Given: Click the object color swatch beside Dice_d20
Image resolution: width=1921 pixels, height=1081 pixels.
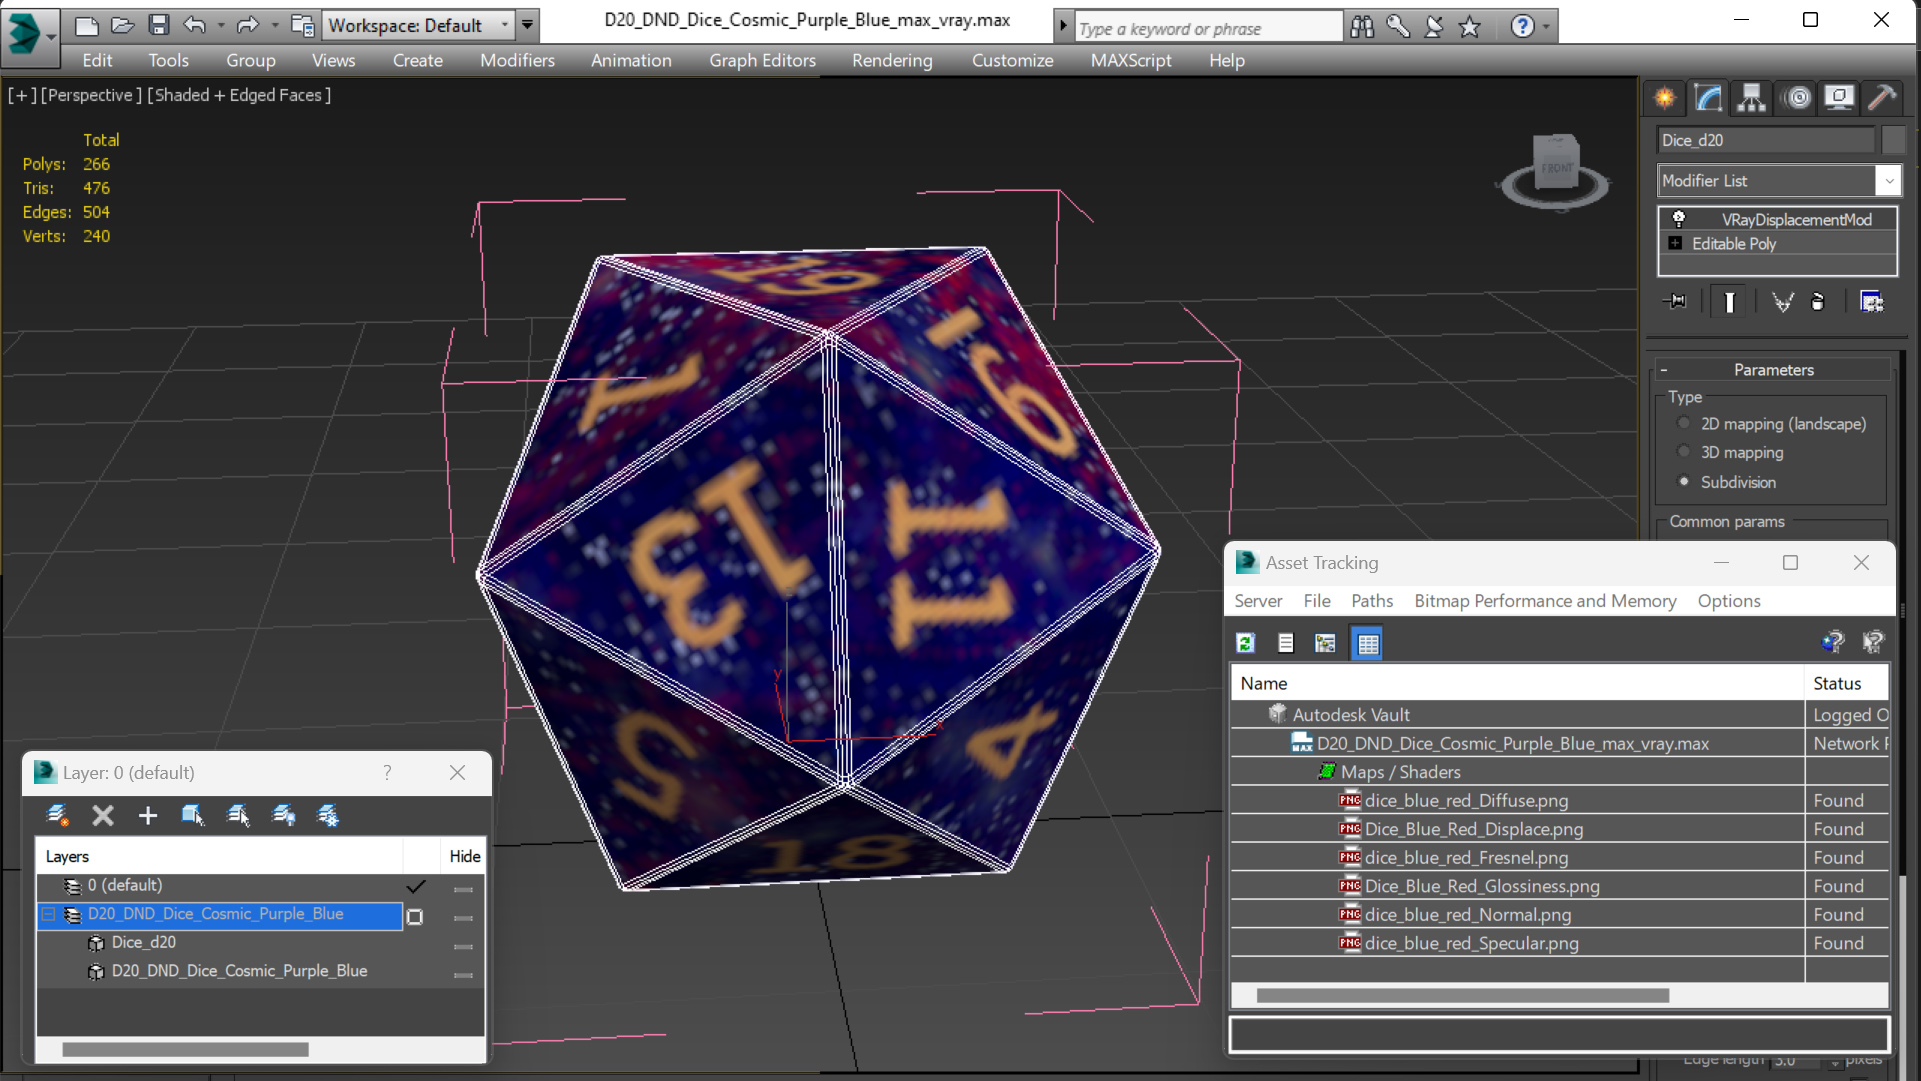Looking at the screenshot, I should (x=1893, y=140).
